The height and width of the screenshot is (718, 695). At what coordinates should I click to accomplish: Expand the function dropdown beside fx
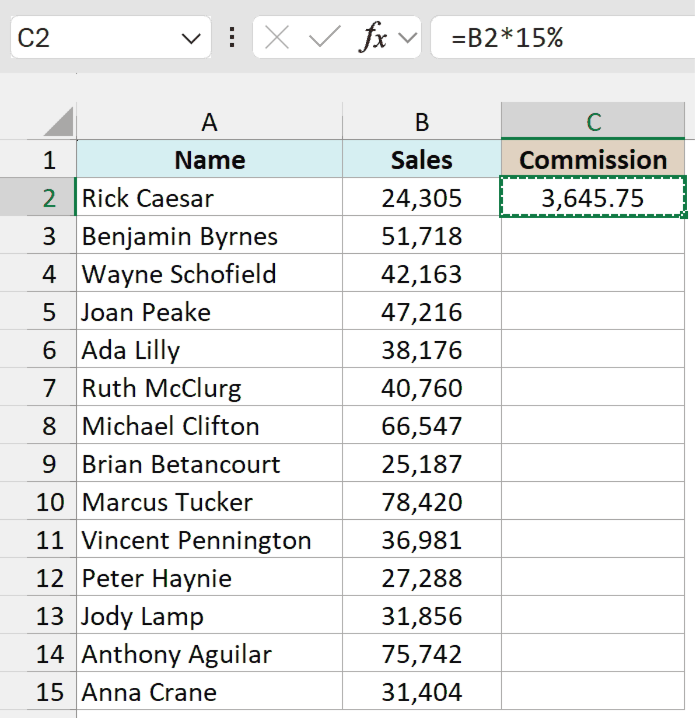[x=407, y=38]
